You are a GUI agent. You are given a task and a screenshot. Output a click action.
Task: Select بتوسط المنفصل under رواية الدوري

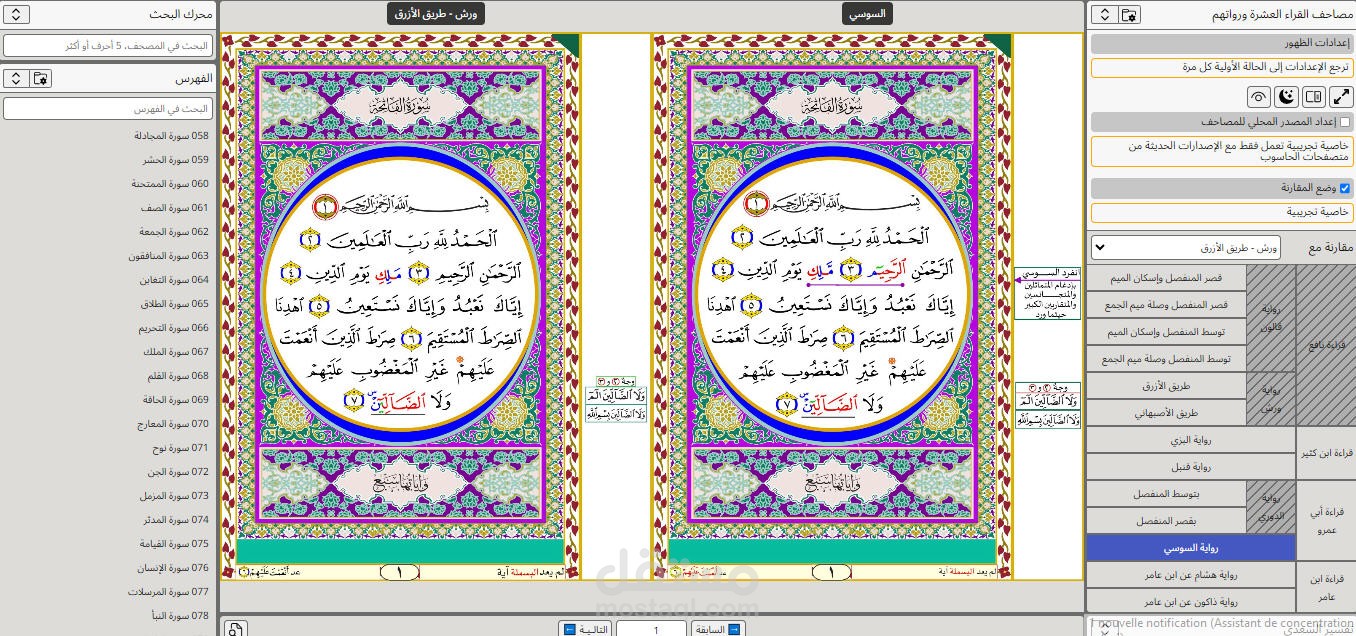tap(1167, 494)
